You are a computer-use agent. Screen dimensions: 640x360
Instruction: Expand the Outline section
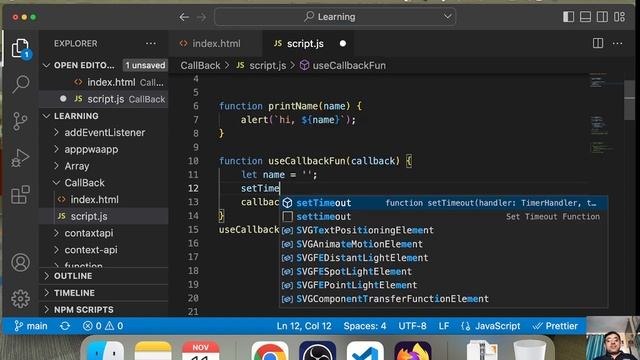tap(104, 276)
